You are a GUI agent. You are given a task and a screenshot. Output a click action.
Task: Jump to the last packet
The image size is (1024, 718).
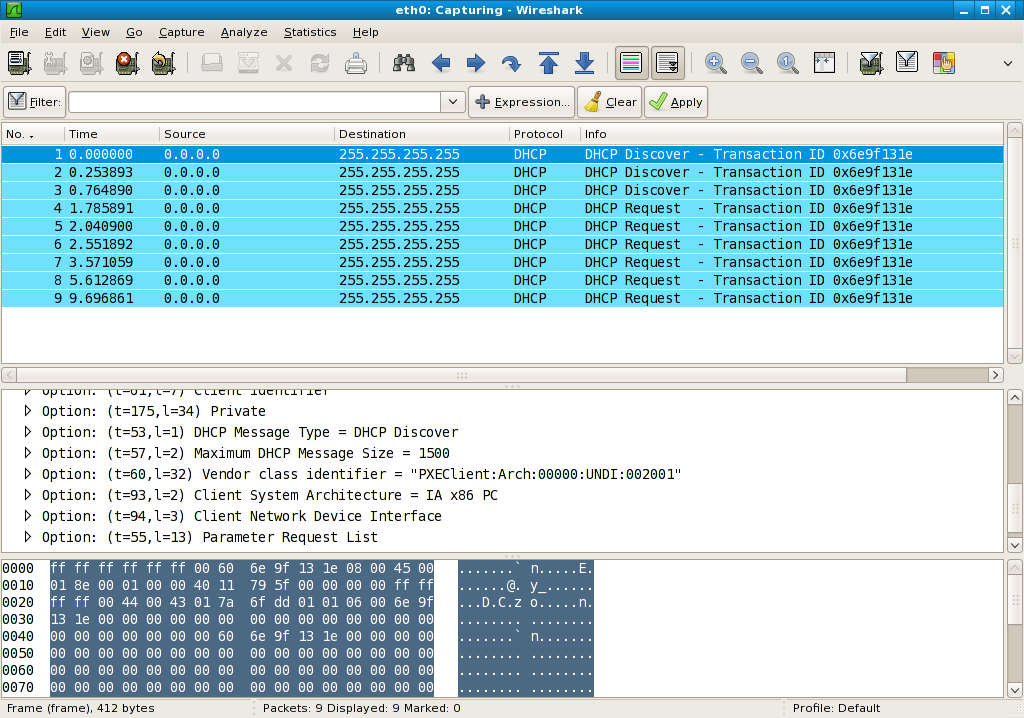(x=584, y=63)
